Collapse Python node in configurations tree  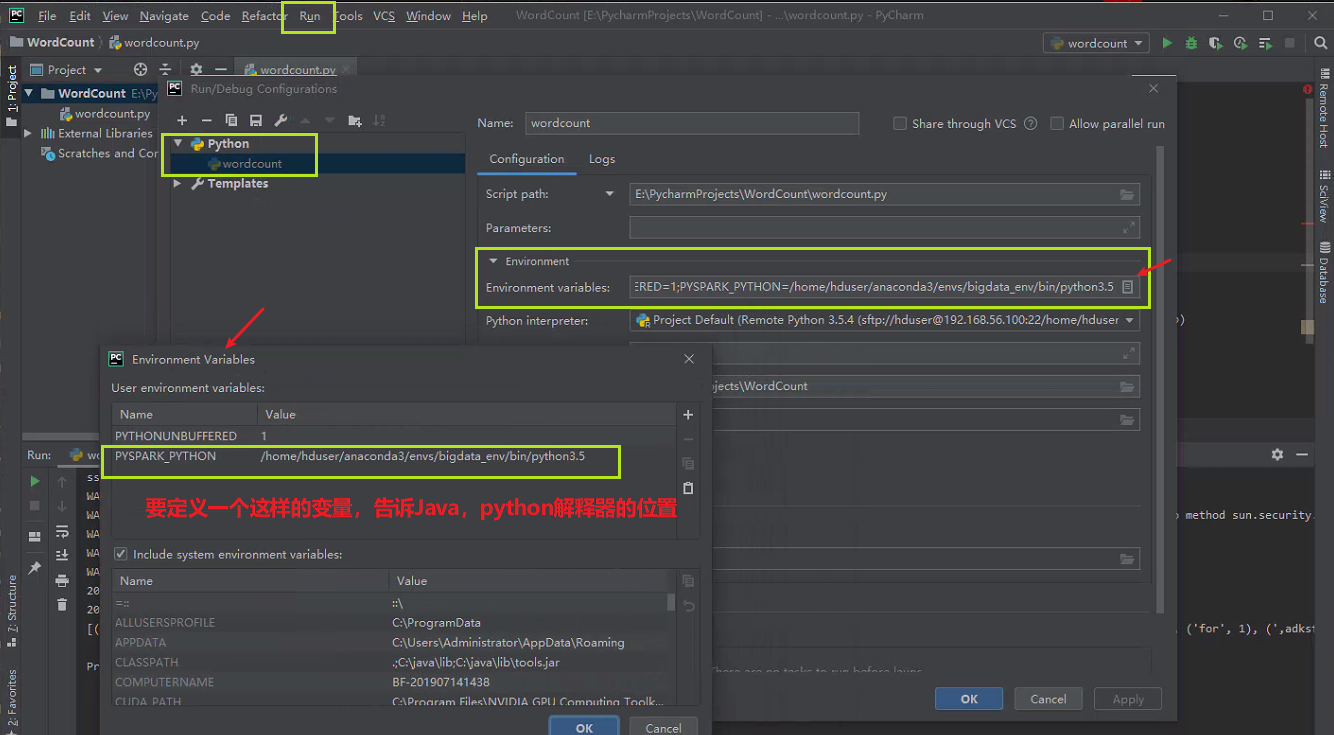point(178,144)
